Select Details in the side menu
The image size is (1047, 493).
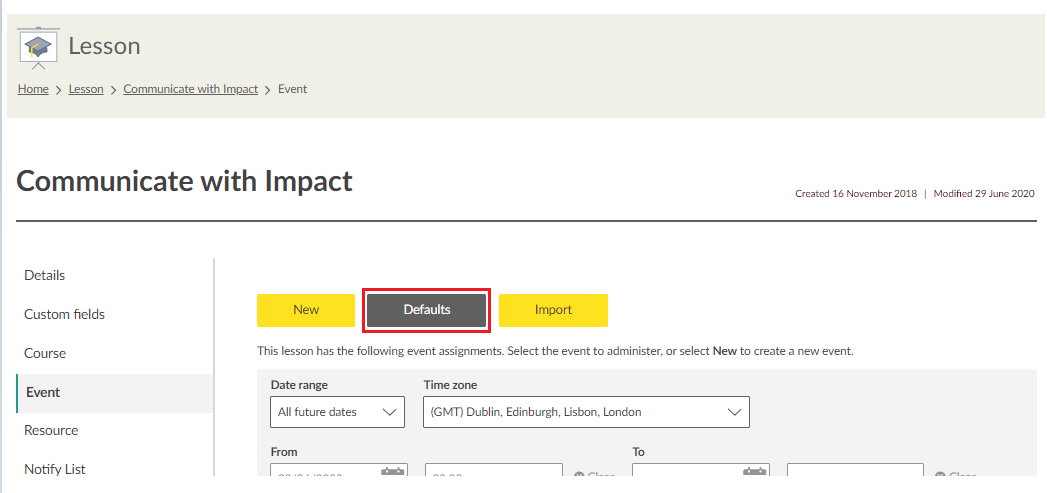coord(45,275)
